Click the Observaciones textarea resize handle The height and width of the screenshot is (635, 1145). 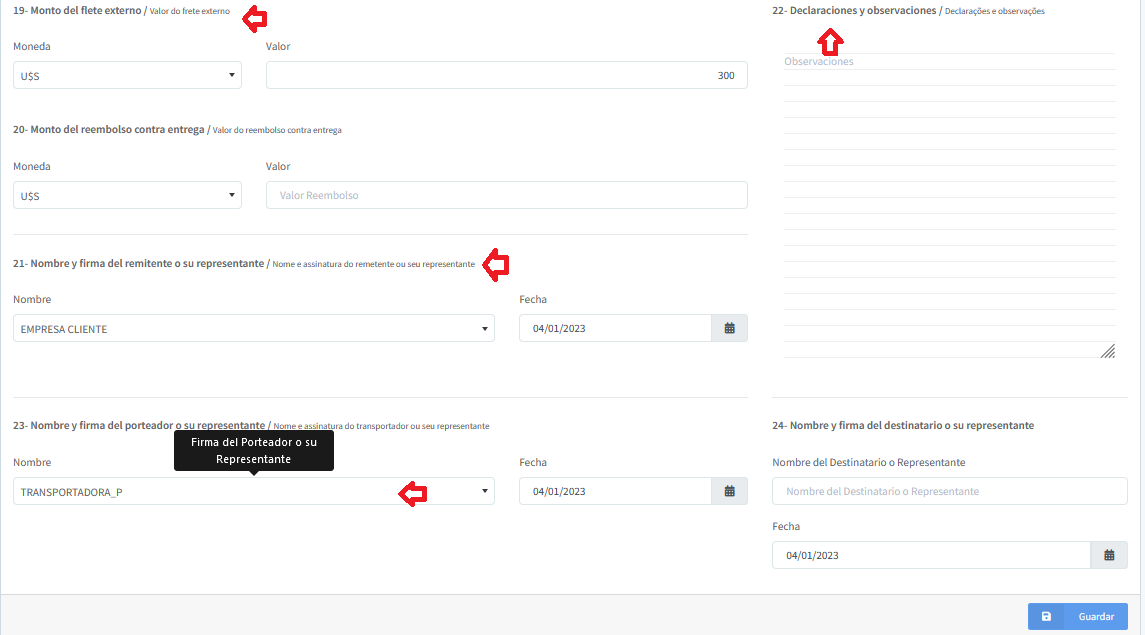pyautogui.click(x=1107, y=351)
